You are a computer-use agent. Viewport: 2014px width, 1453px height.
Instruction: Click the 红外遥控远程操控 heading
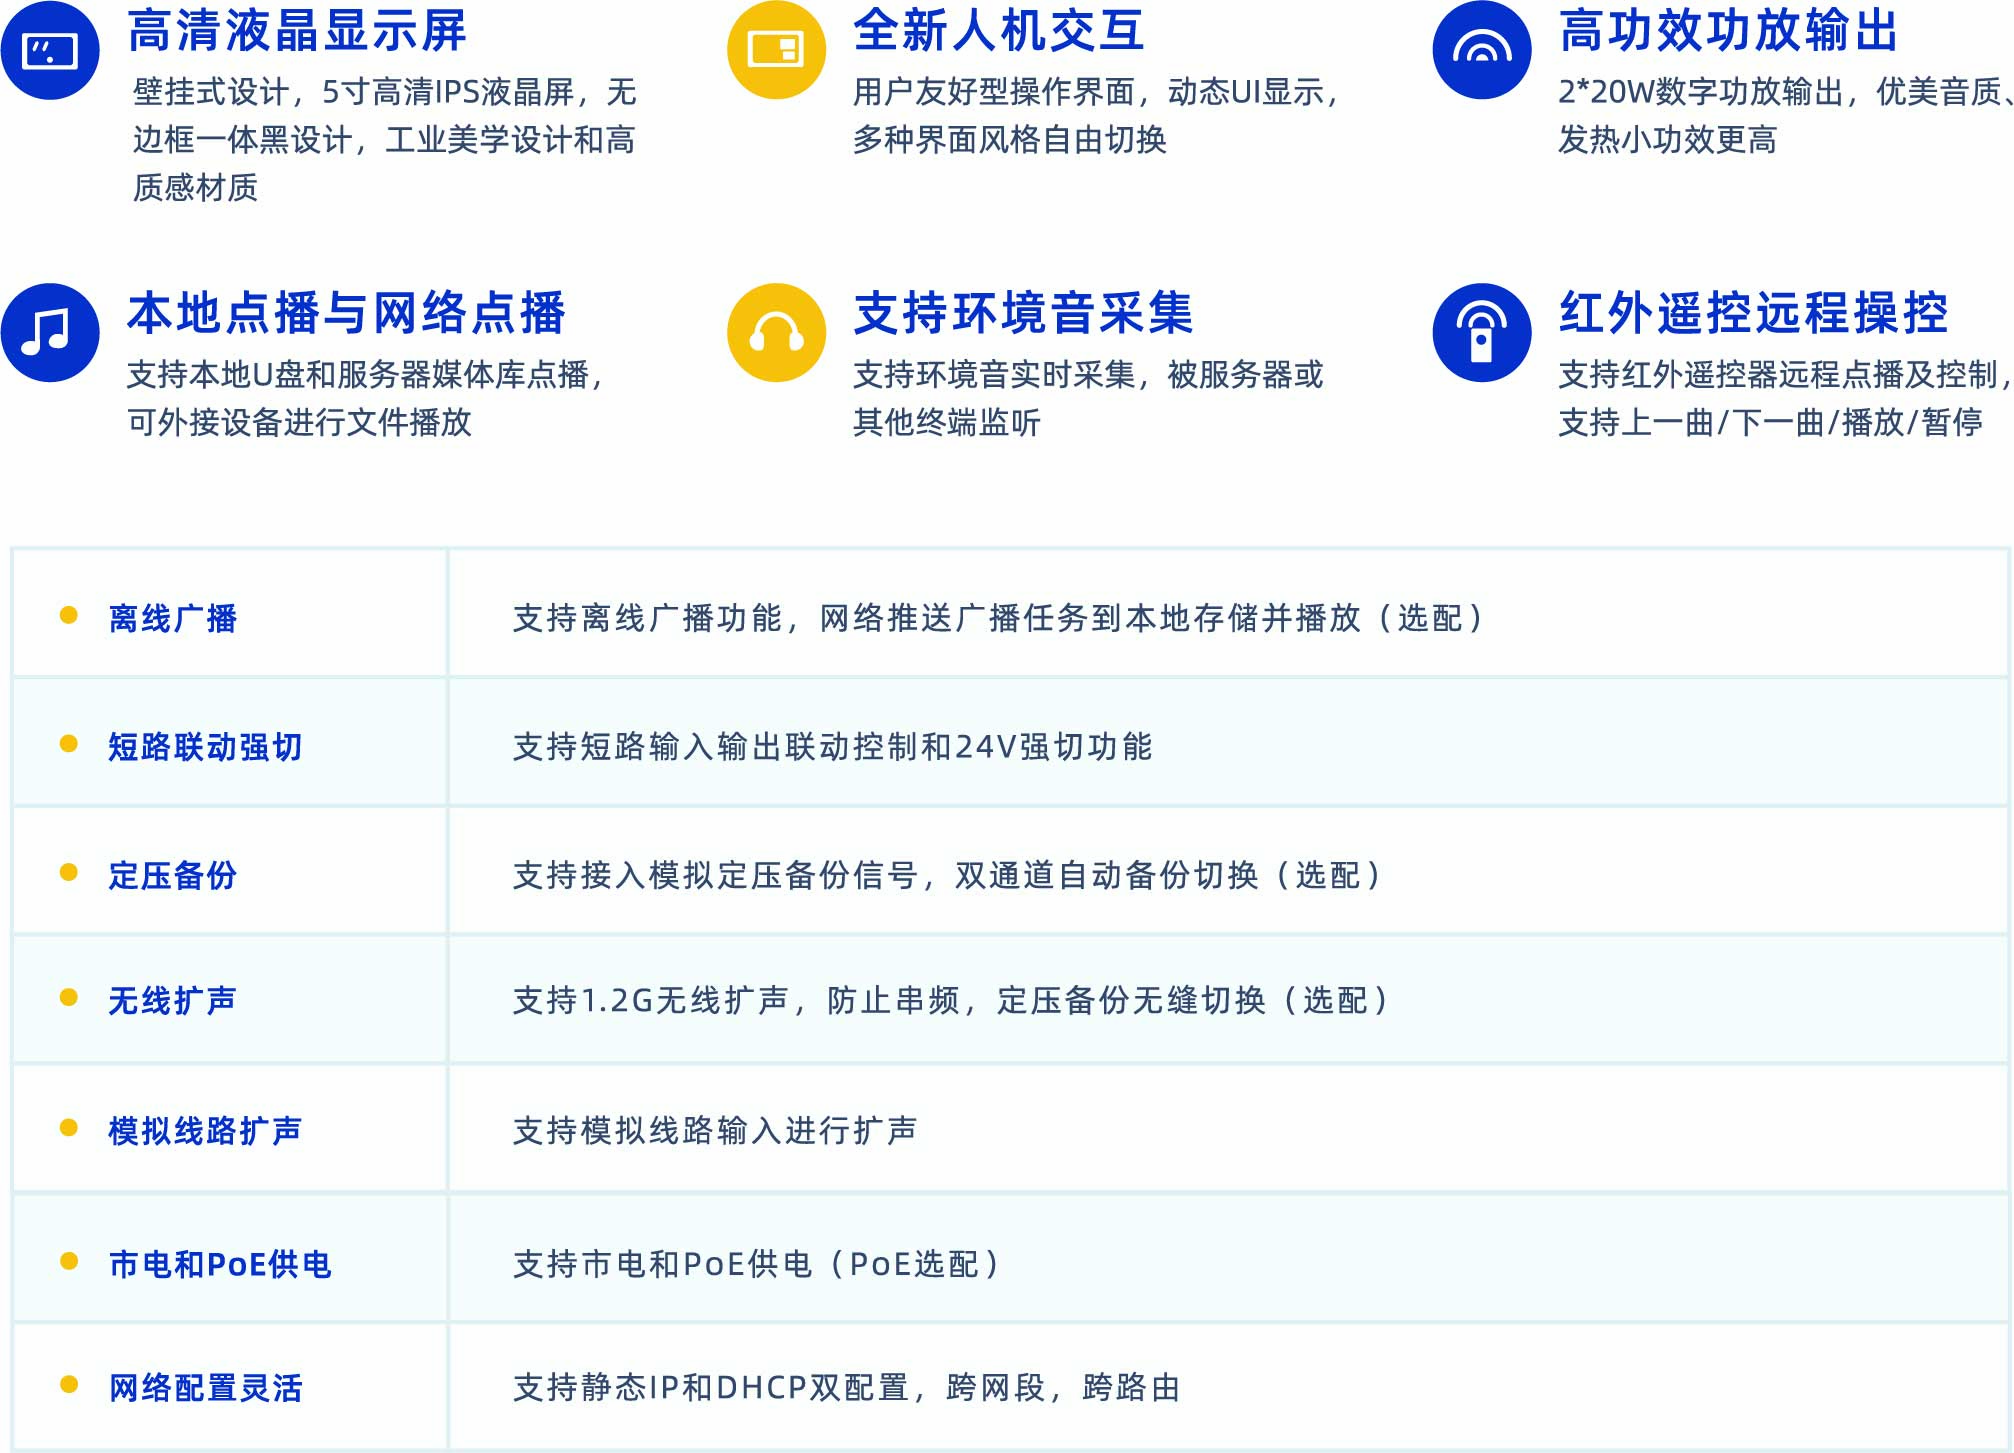pyautogui.click(x=1753, y=313)
